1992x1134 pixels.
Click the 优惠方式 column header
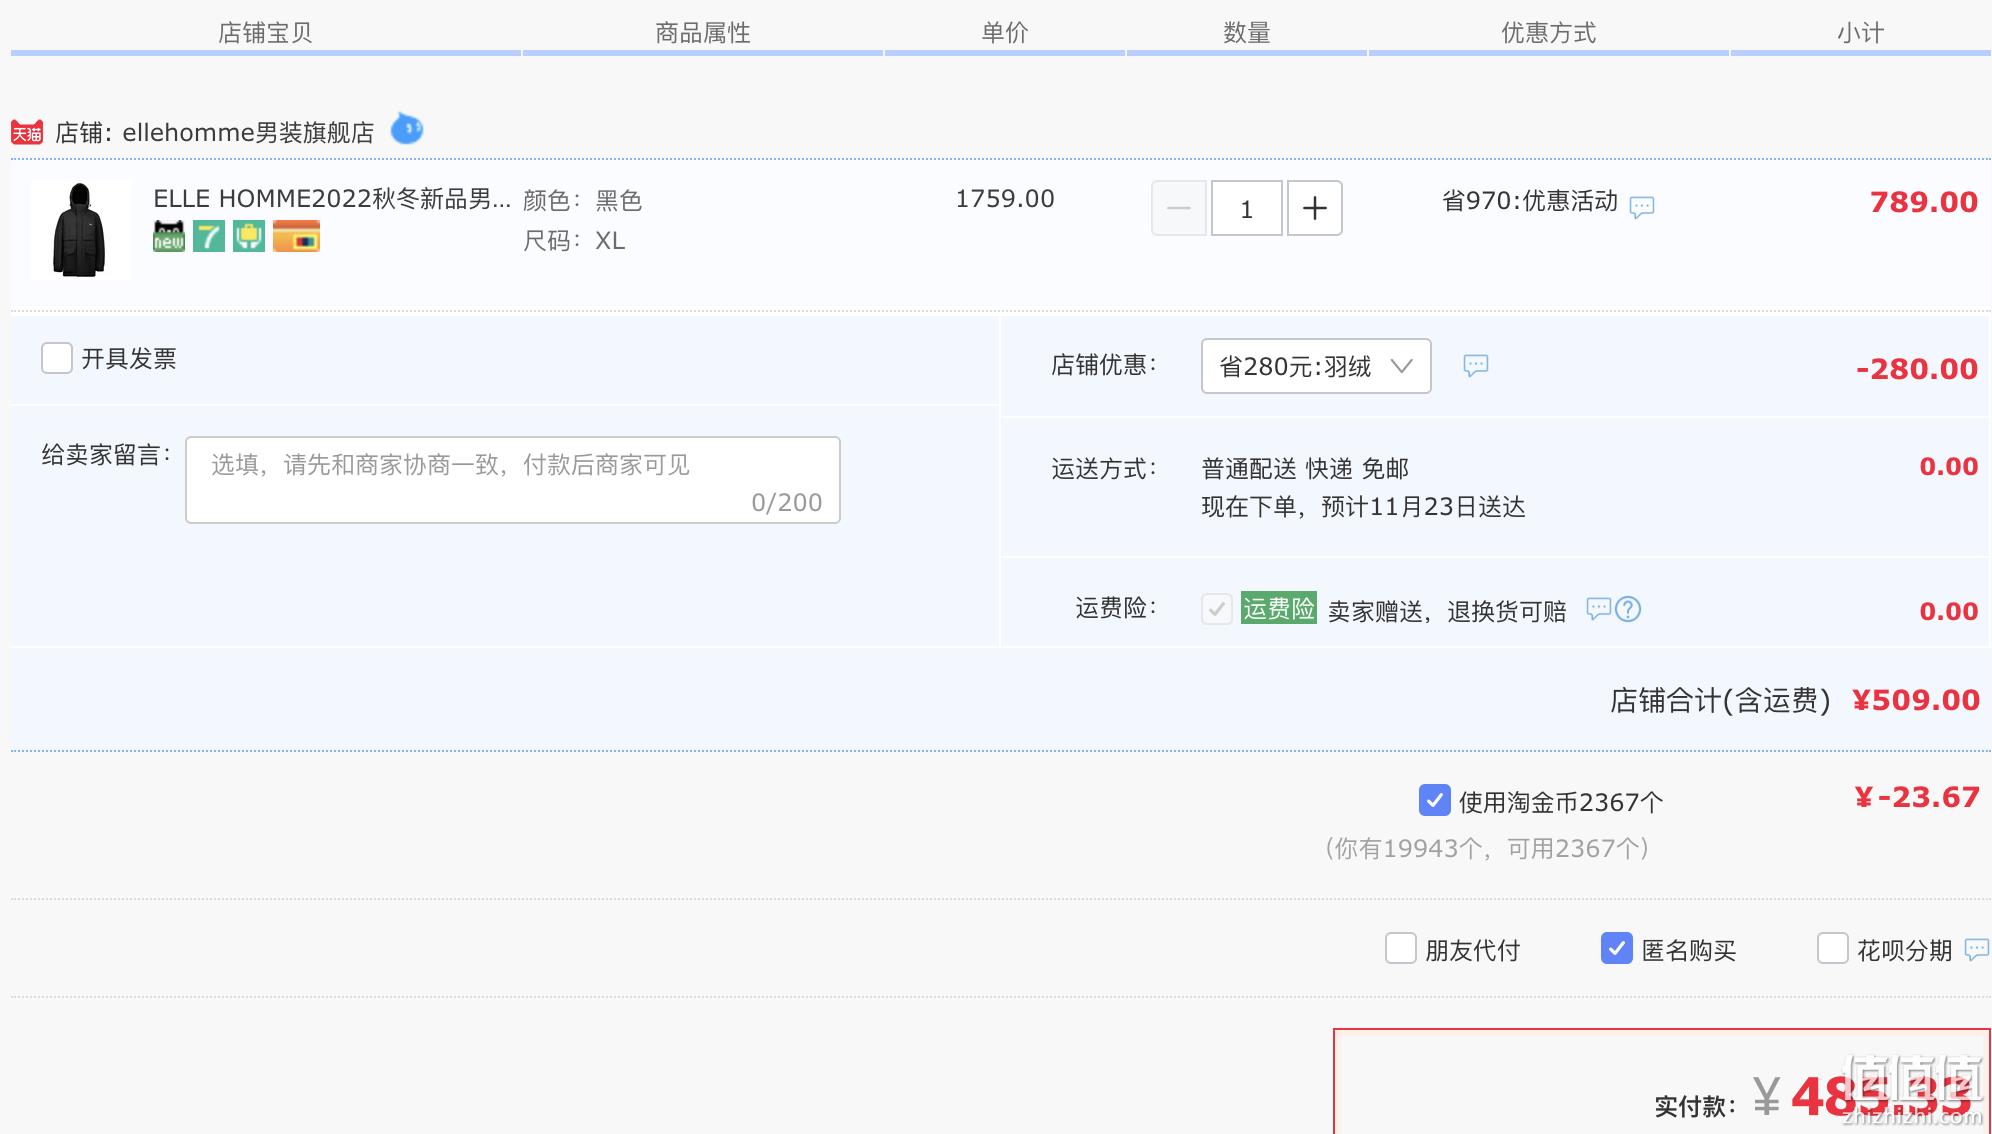(x=1549, y=33)
